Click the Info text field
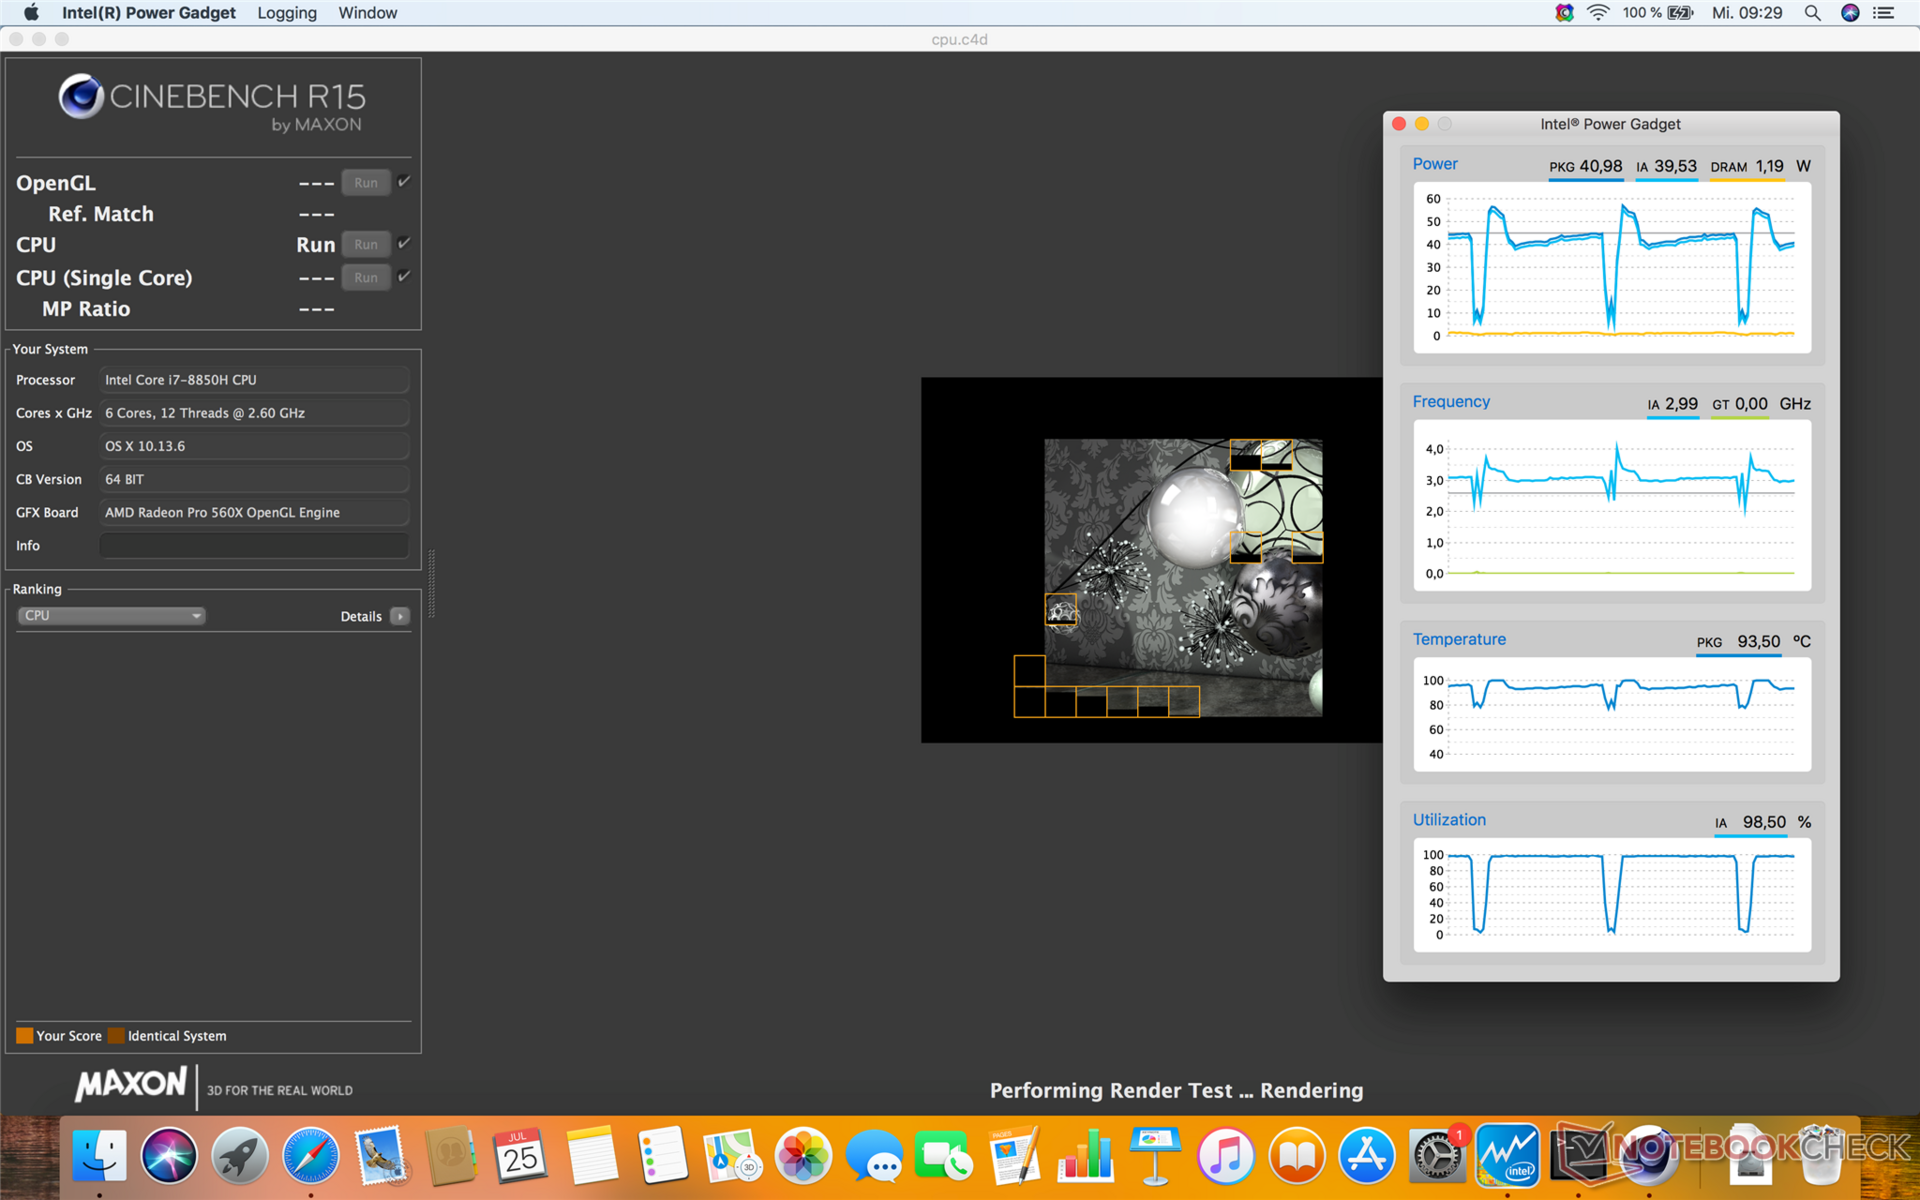The width and height of the screenshot is (1920, 1200). click(254, 545)
